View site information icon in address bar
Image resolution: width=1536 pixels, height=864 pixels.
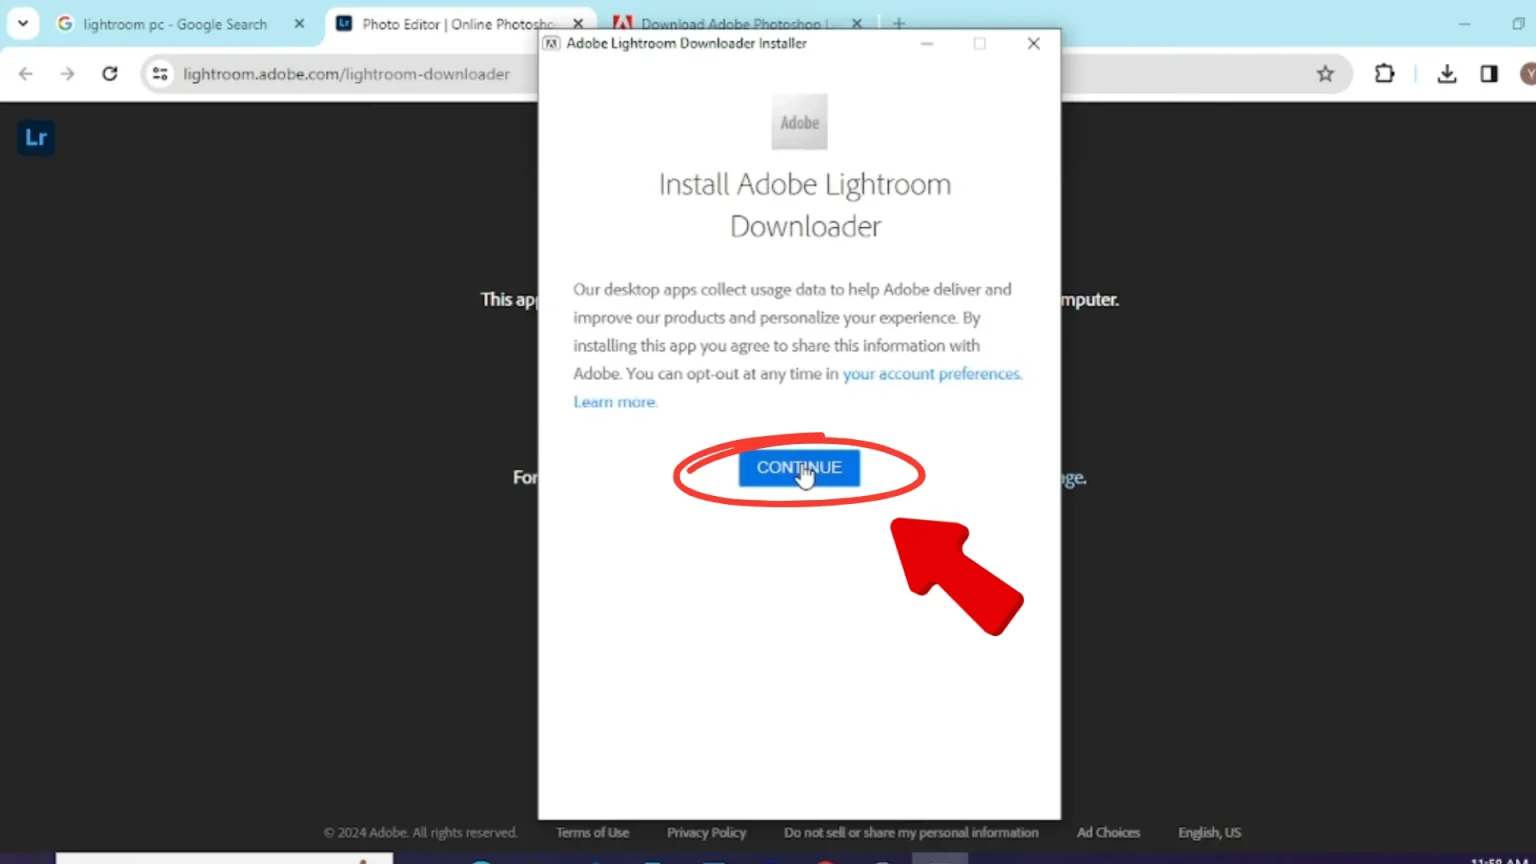pyautogui.click(x=160, y=74)
